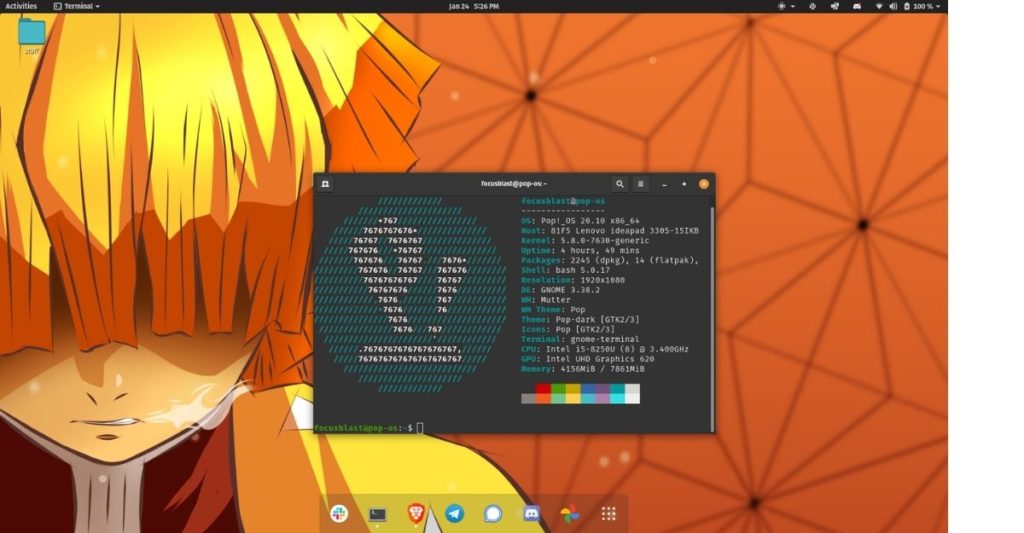
Task: Click the battery indicator icon
Action: point(906,6)
